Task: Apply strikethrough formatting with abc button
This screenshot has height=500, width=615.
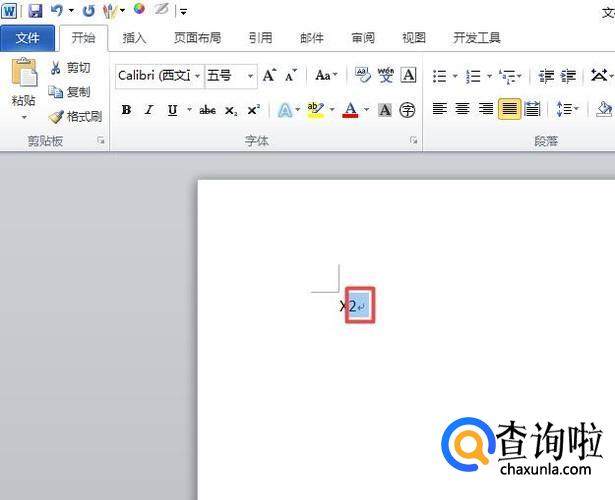Action: pyautogui.click(x=207, y=110)
